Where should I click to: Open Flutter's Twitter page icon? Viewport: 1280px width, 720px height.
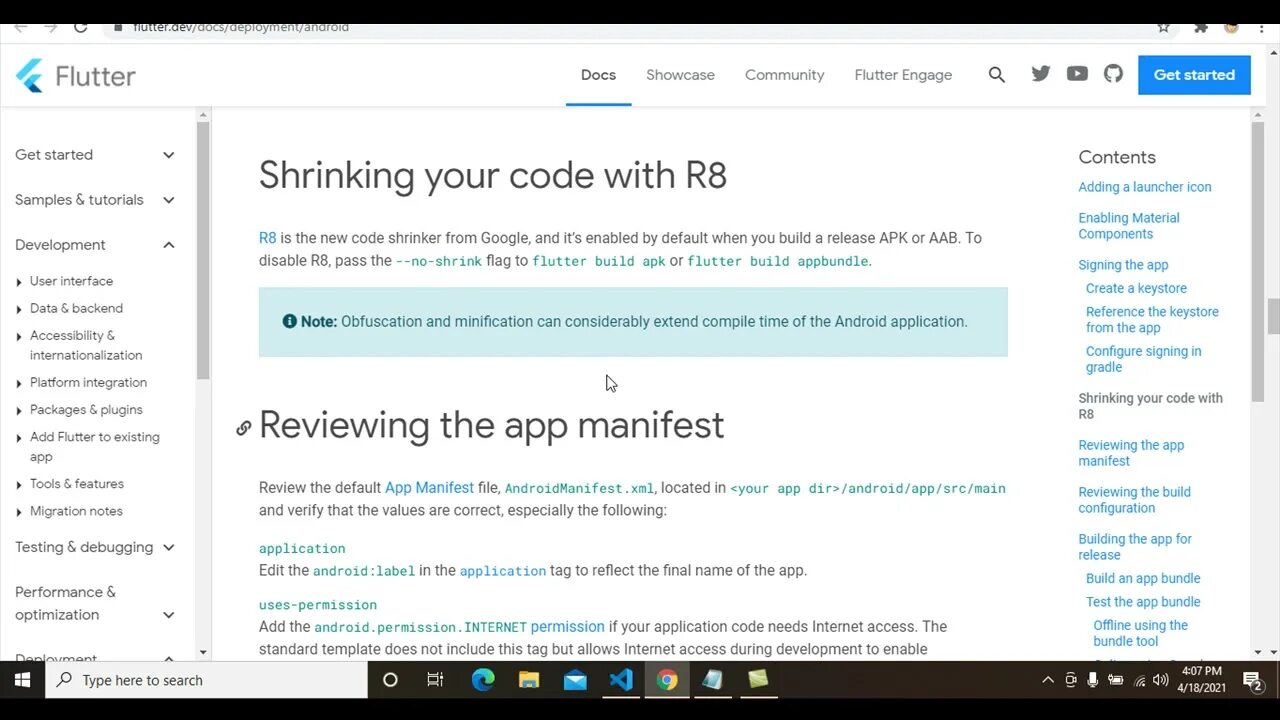tap(1041, 74)
